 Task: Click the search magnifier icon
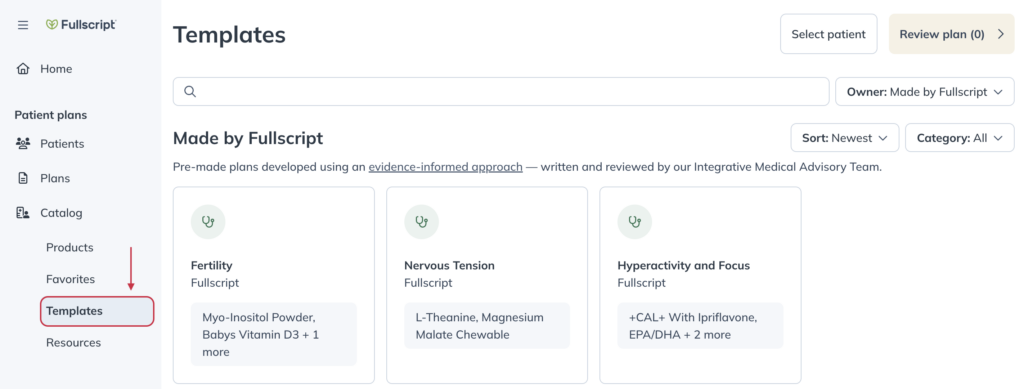click(x=190, y=91)
